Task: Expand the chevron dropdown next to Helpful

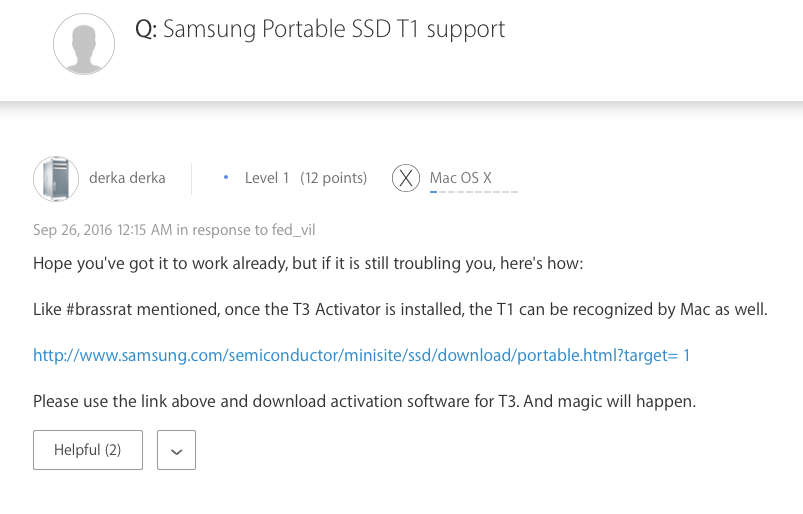Action: coord(176,450)
